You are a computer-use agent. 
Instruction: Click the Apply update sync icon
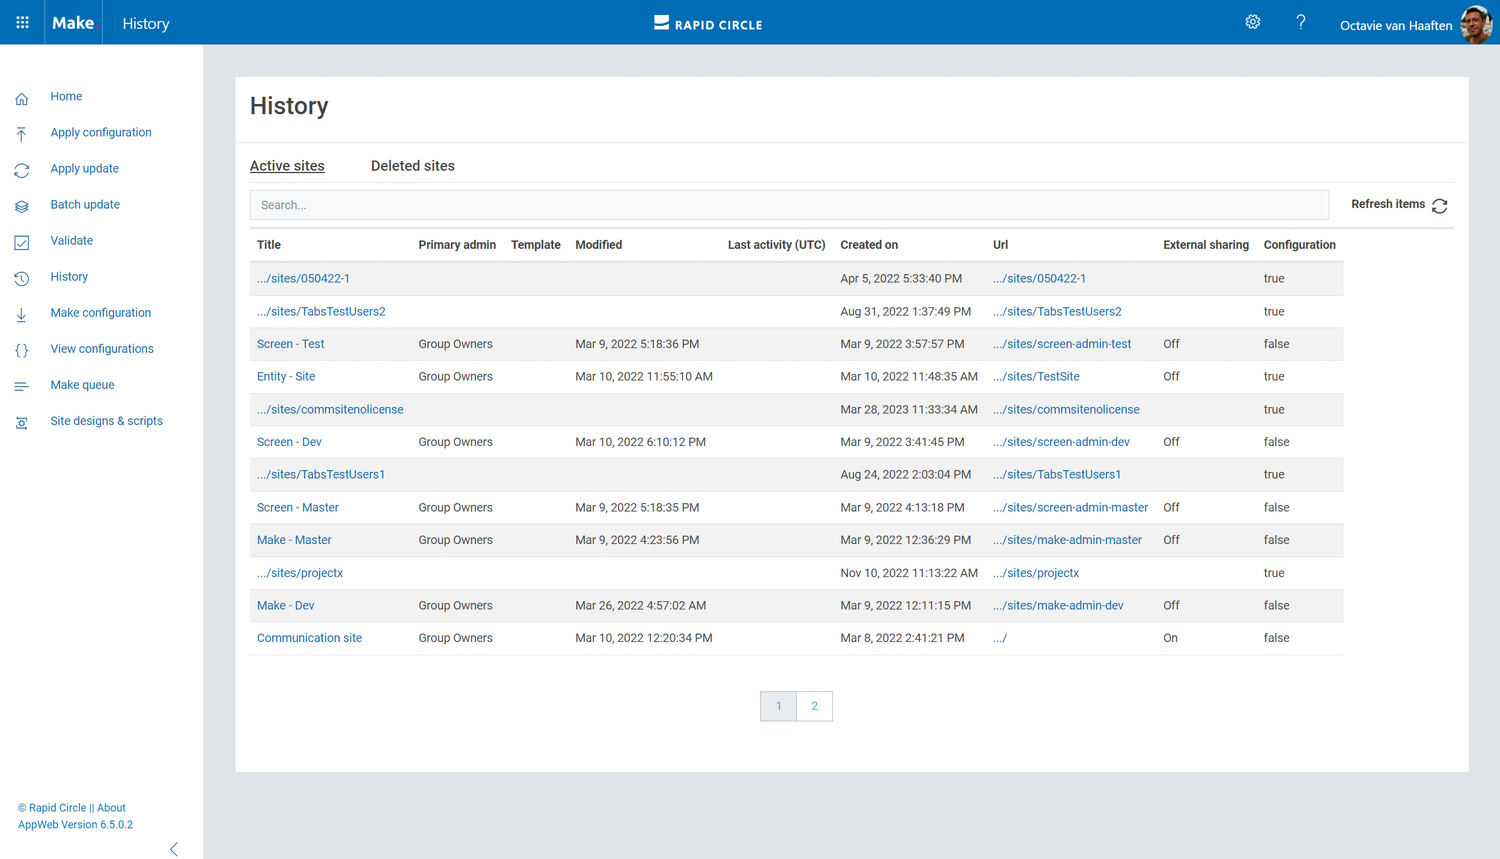pos(22,170)
